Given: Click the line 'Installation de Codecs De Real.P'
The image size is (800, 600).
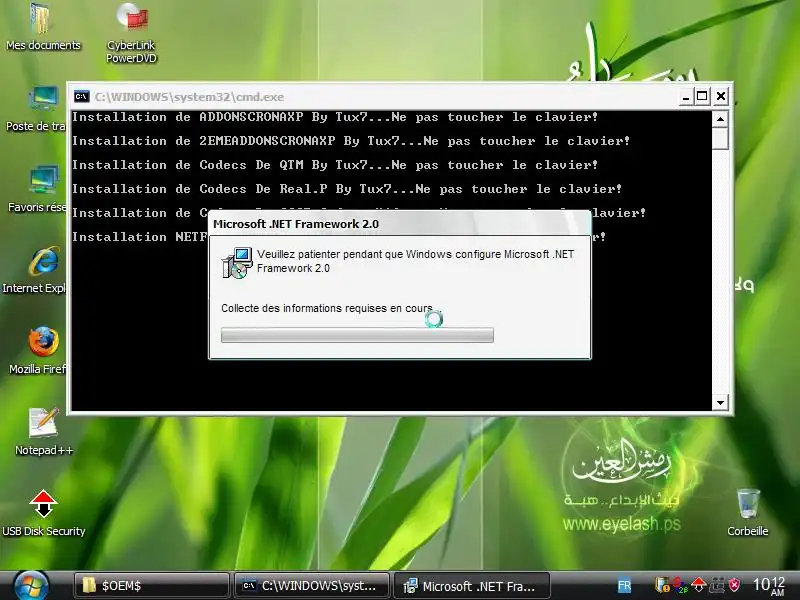Looking at the screenshot, I should (347, 189).
